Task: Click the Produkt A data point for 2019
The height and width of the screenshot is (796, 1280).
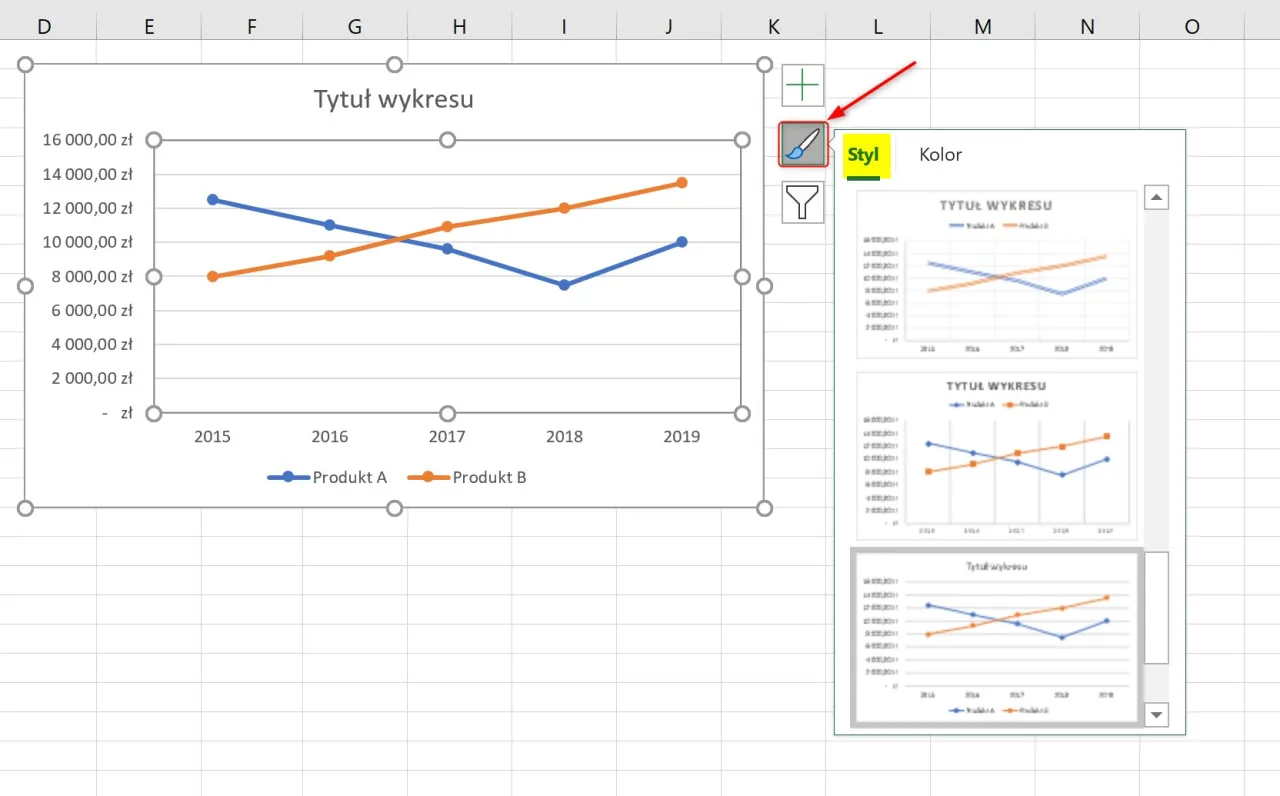Action: pyautogui.click(x=681, y=242)
